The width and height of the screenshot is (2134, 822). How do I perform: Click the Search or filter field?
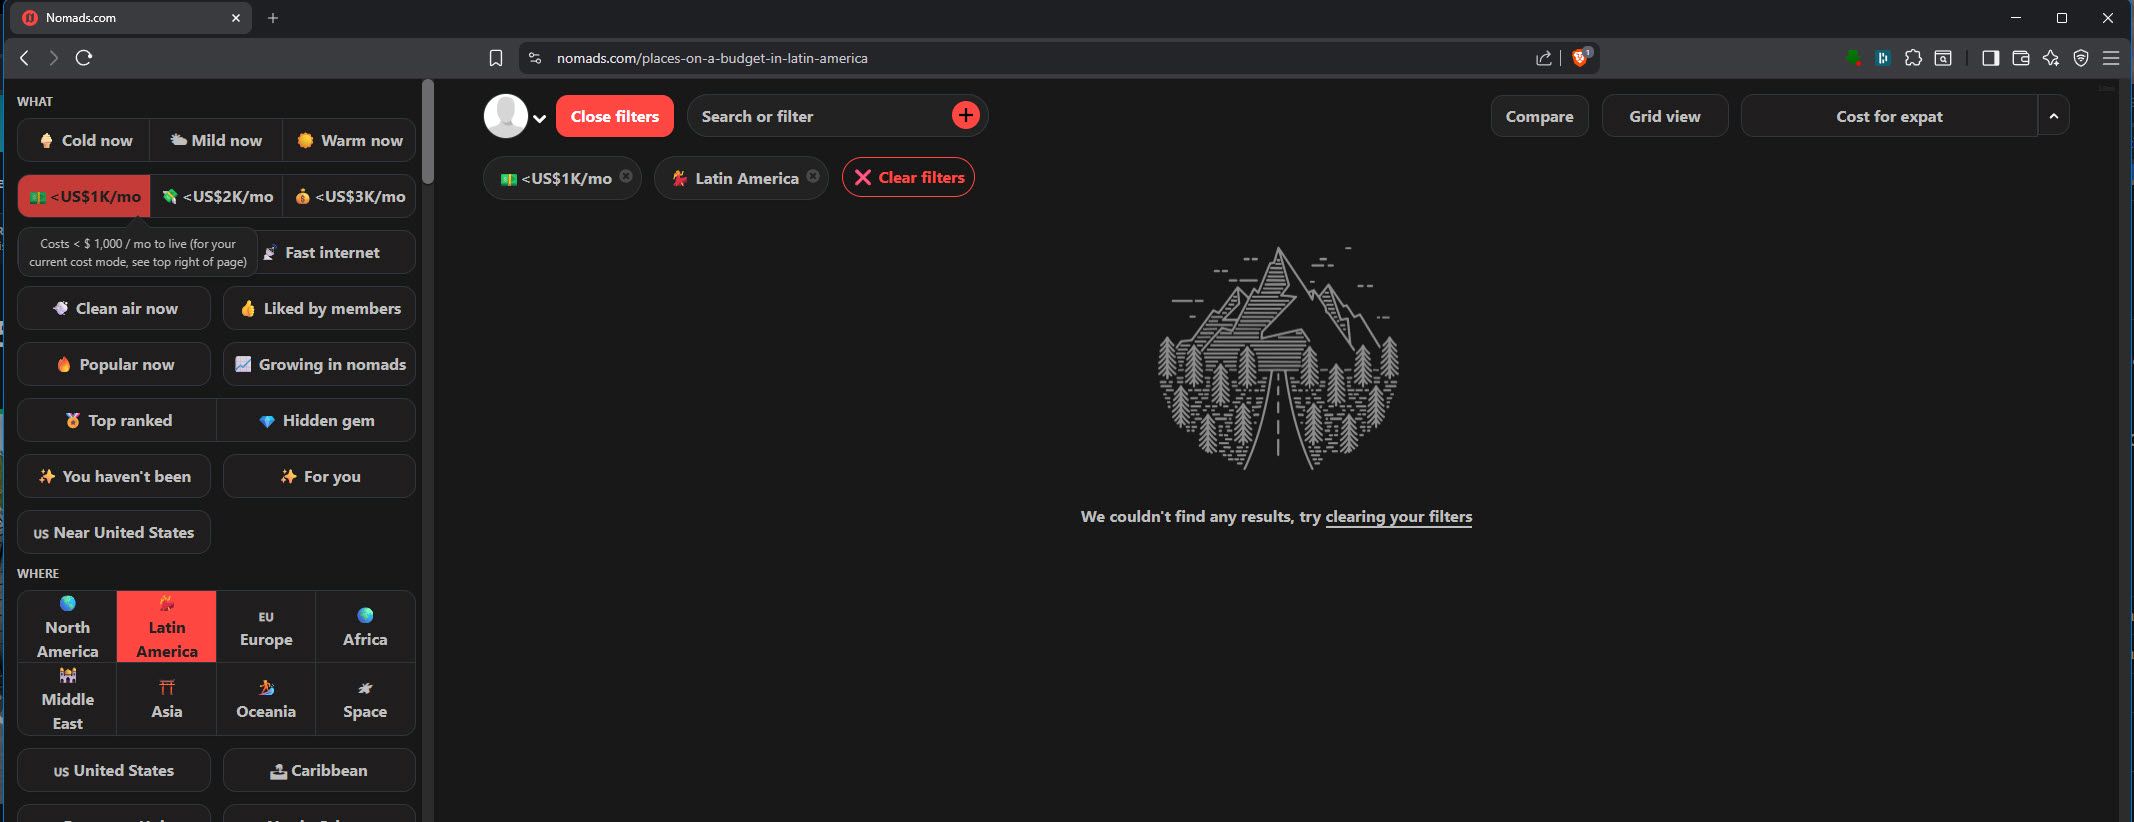coord(820,116)
